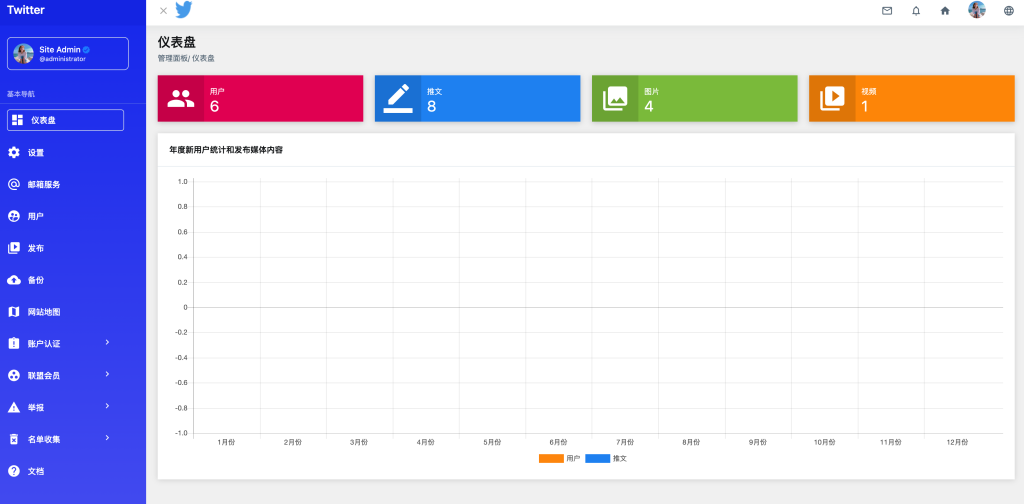Click the 举报 warning triangle icon

[x=14, y=407]
